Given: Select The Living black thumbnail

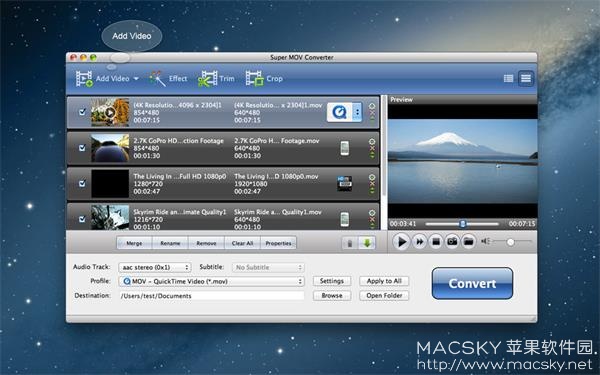Looking at the screenshot, I should [110, 184].
